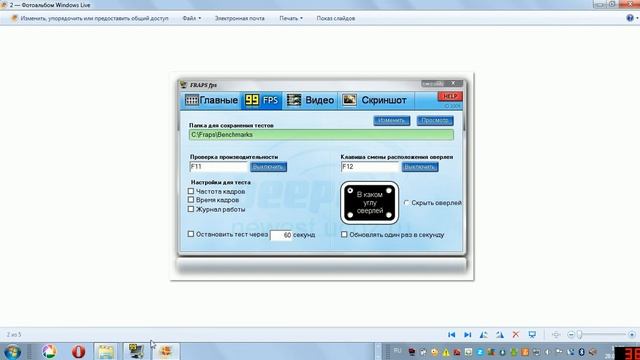This screenshot has width=640, height=360.
Task: Switch to the 99 FPS tab
Action: pos(261,100)
